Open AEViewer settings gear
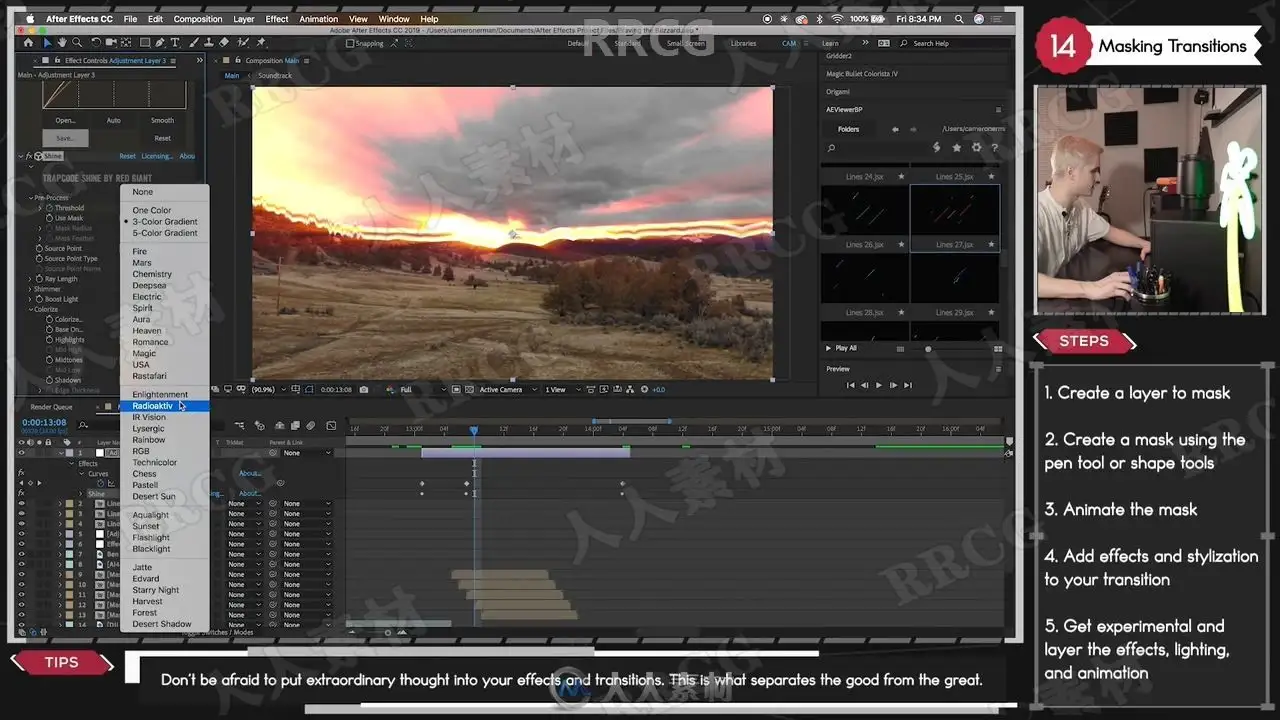Image resolution: width=1280 pixels, height=720 pixels. click(975, 147)
